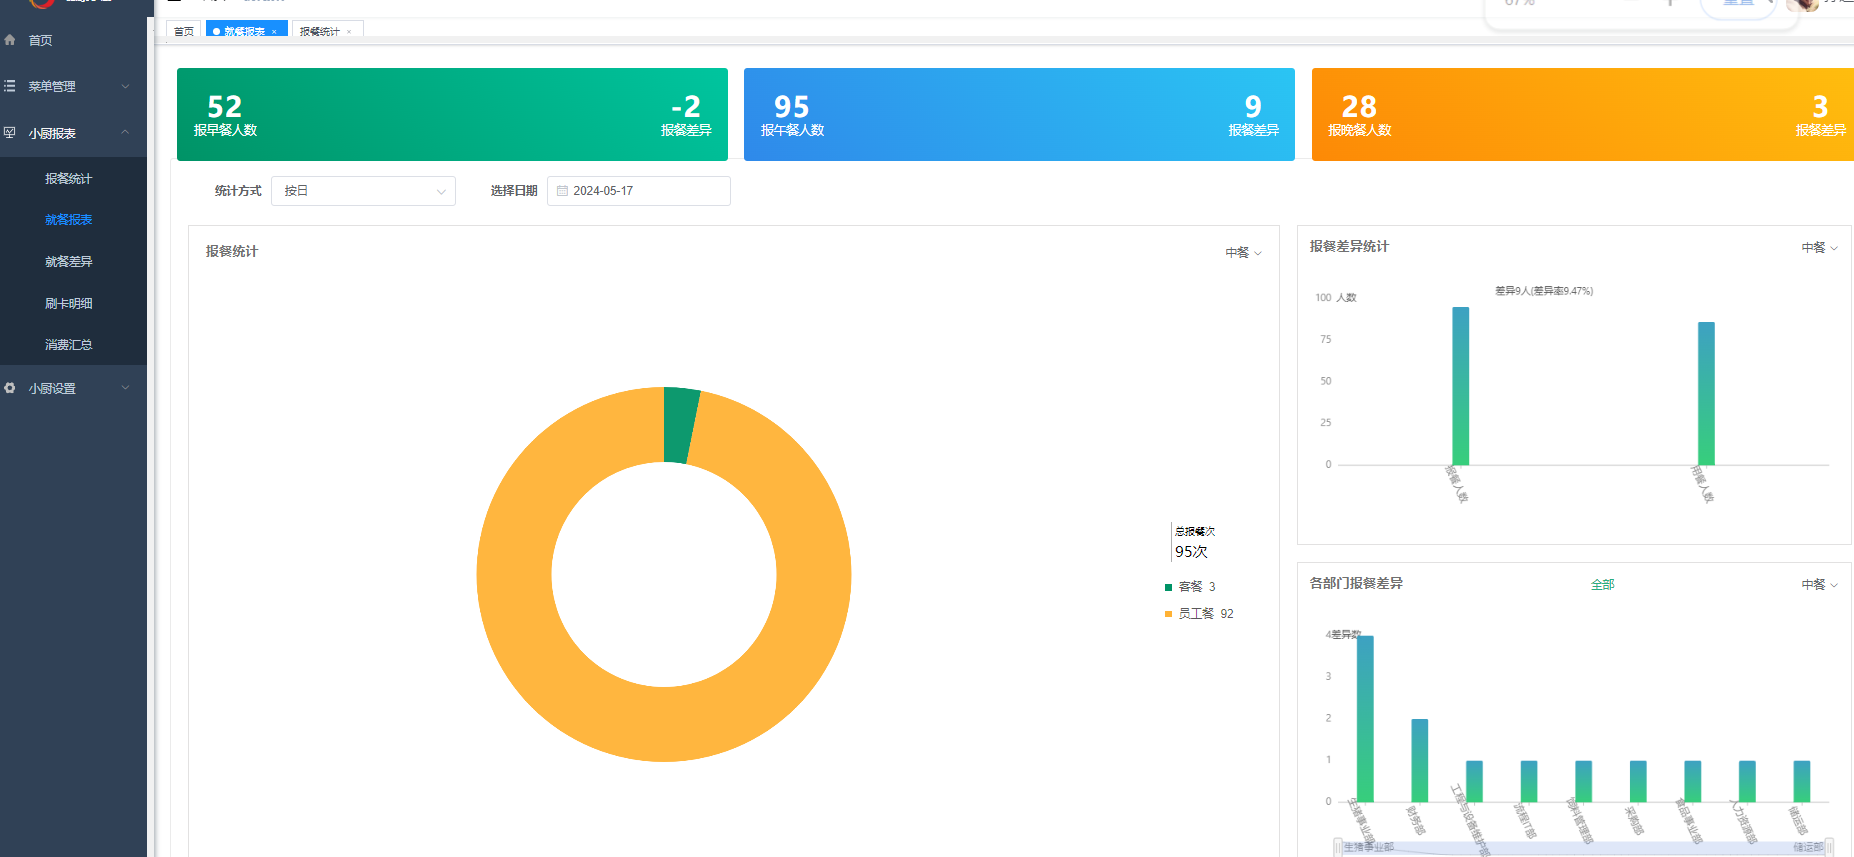1854x857 pixels.
Task: Click the 52 报早餐人数 green card
Action: point(452,114)
